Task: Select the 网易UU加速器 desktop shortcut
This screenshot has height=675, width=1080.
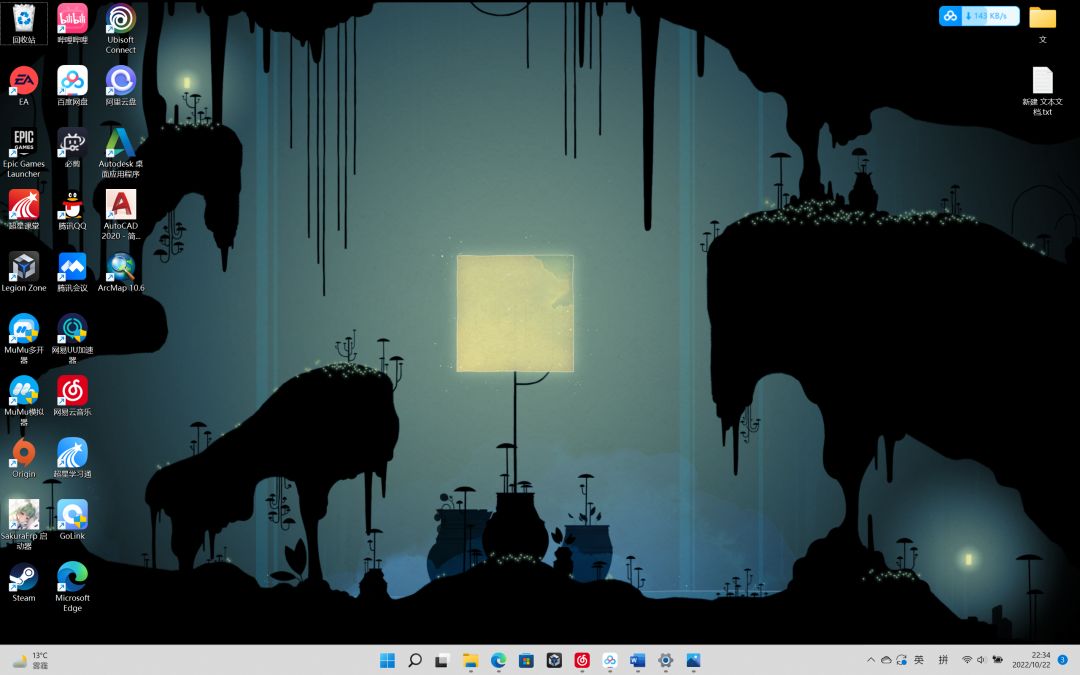Action: coord(72,338)
